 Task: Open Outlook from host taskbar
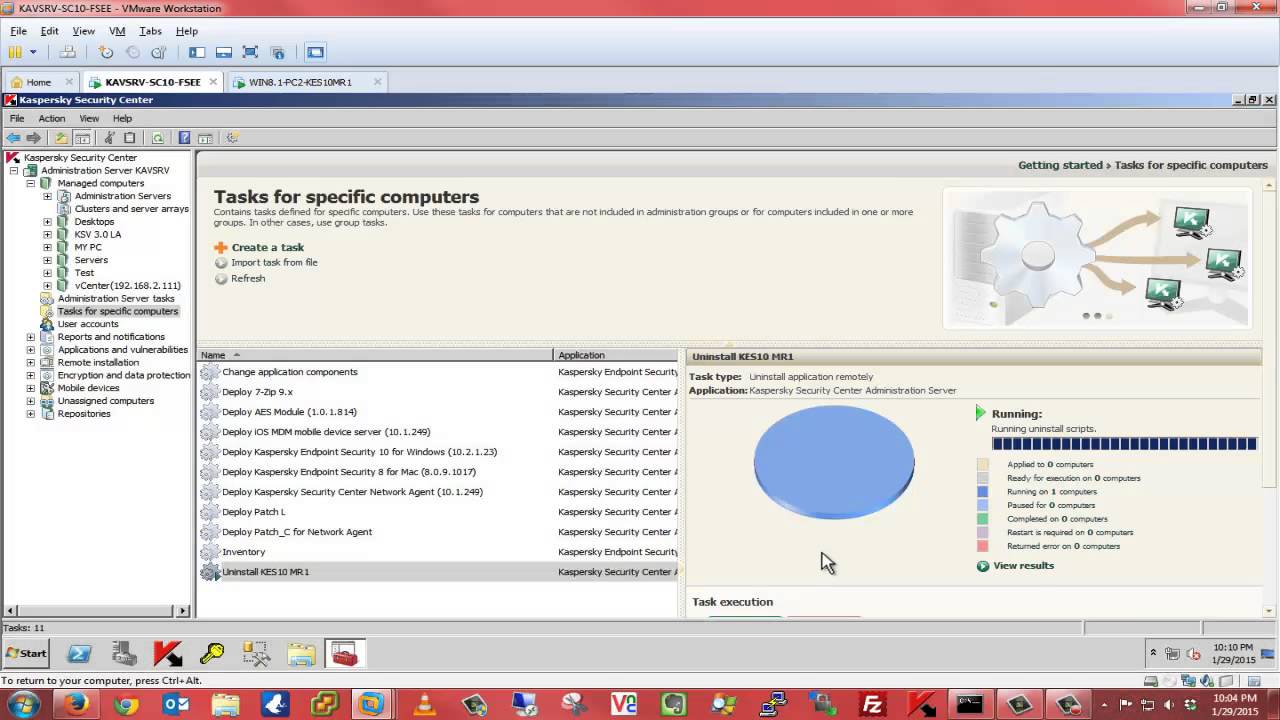(x=176, y=705)
